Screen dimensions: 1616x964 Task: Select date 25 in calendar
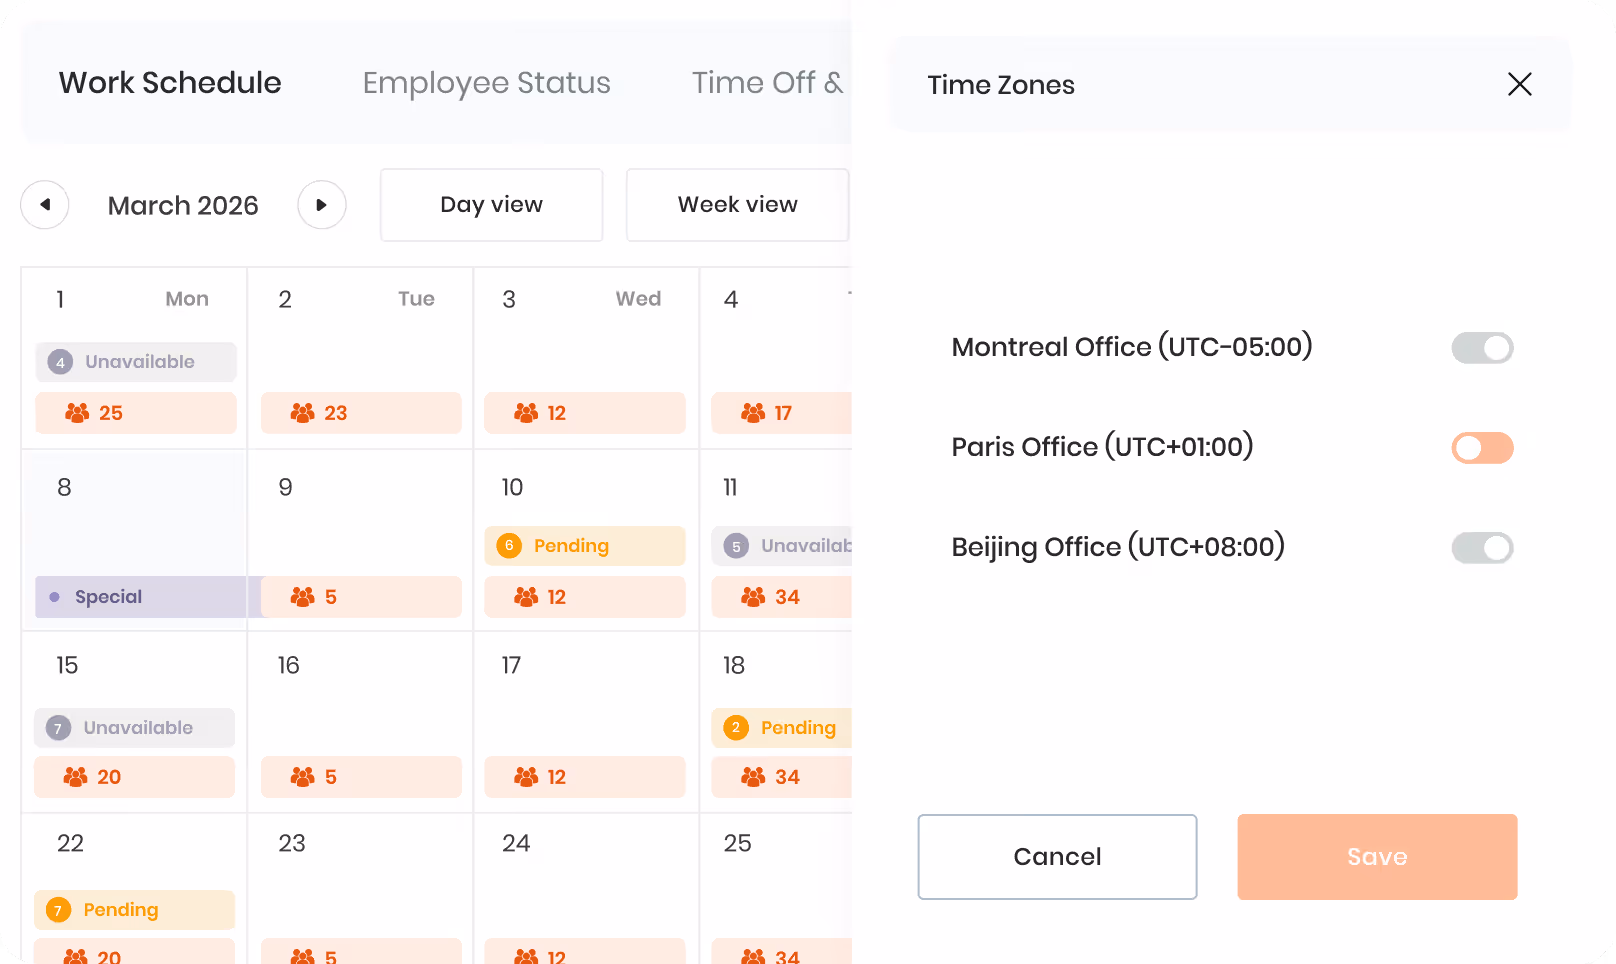(x=737, y=843)
